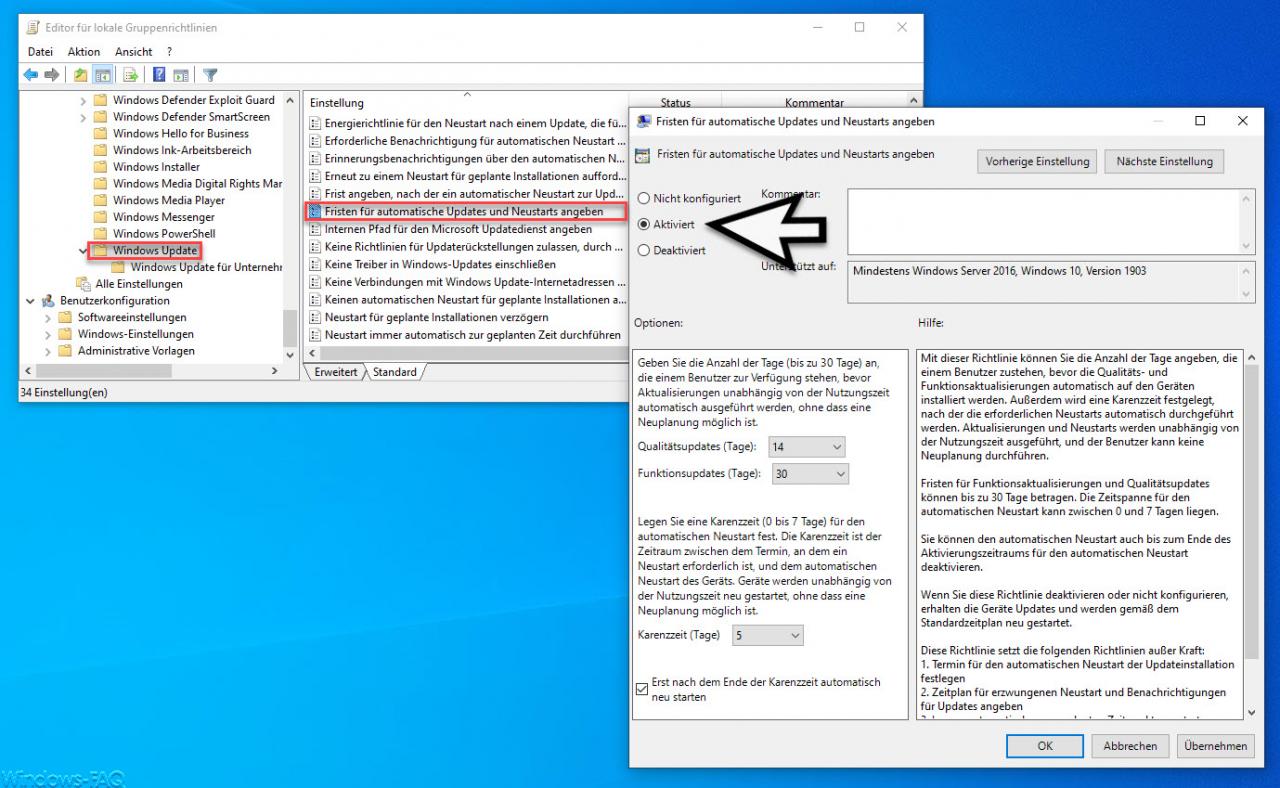Click the Up one level folder icon
This screenshot has height=788, width=1280.
point(80,75)
